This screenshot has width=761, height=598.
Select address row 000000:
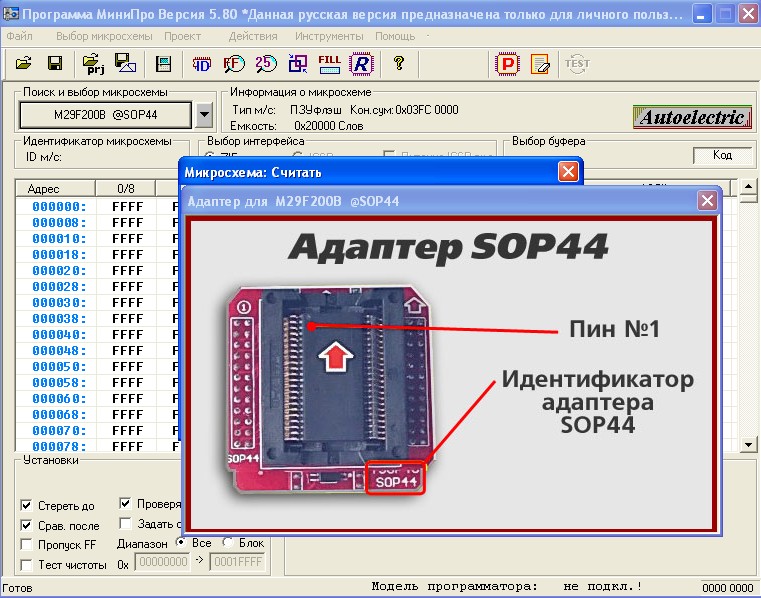(59, 207)
